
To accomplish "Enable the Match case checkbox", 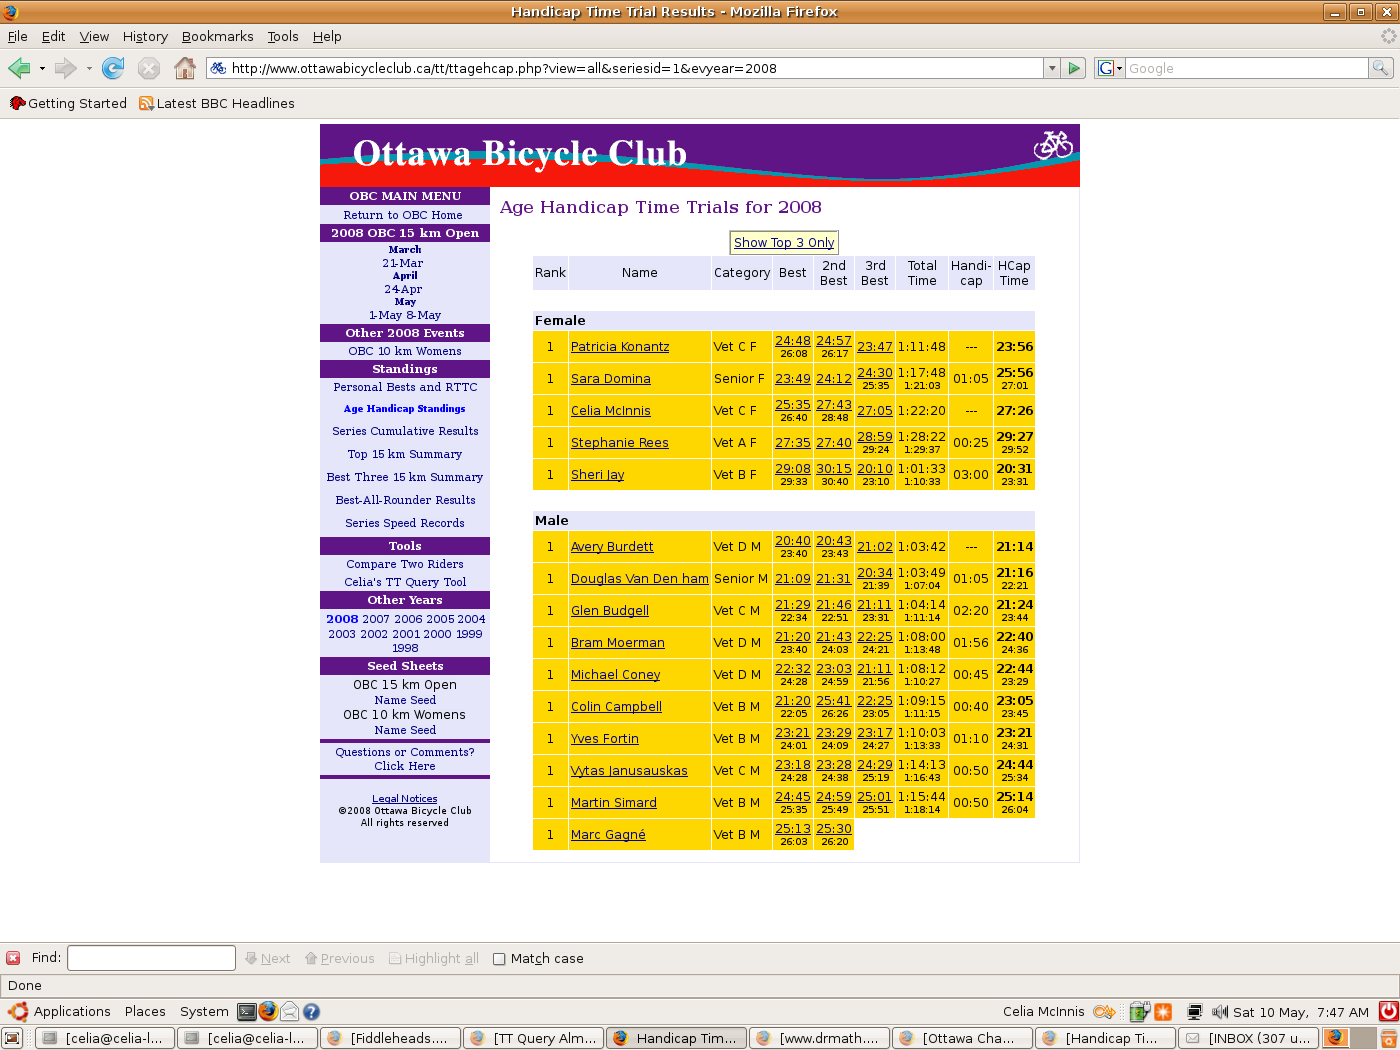I will point(499,959).
